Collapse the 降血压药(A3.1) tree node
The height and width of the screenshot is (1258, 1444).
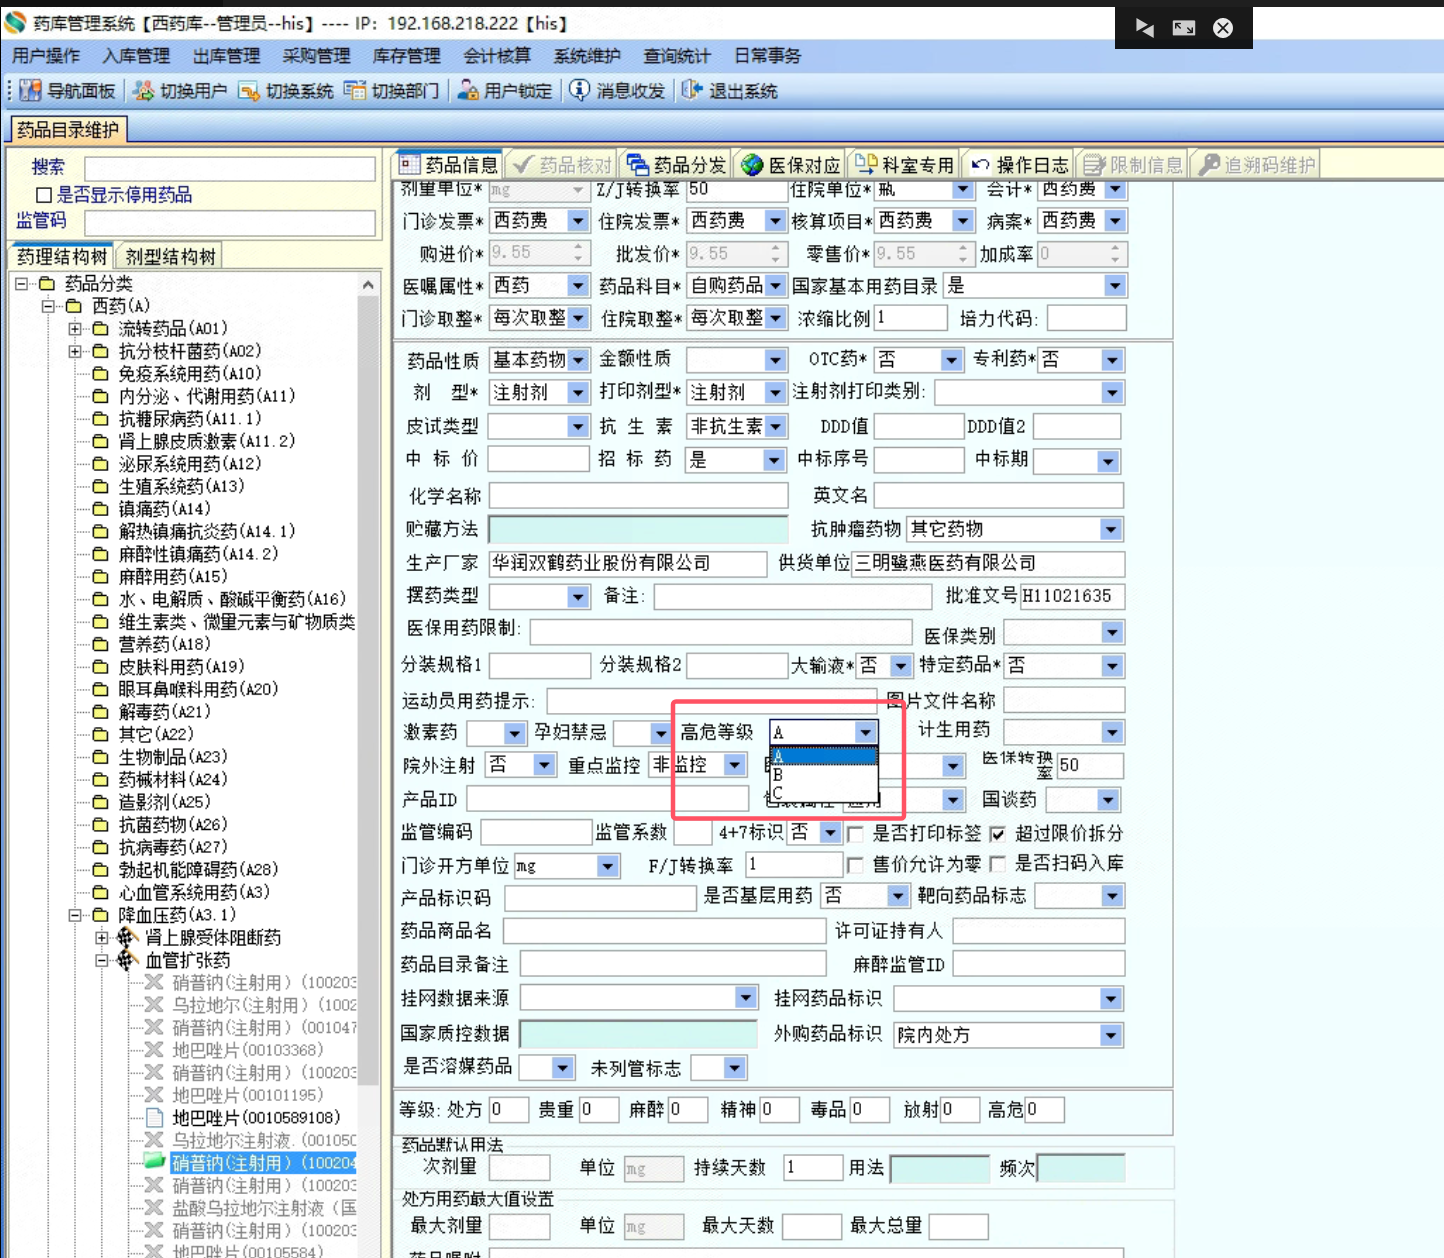pyautogui.click(x=75, y=915)
